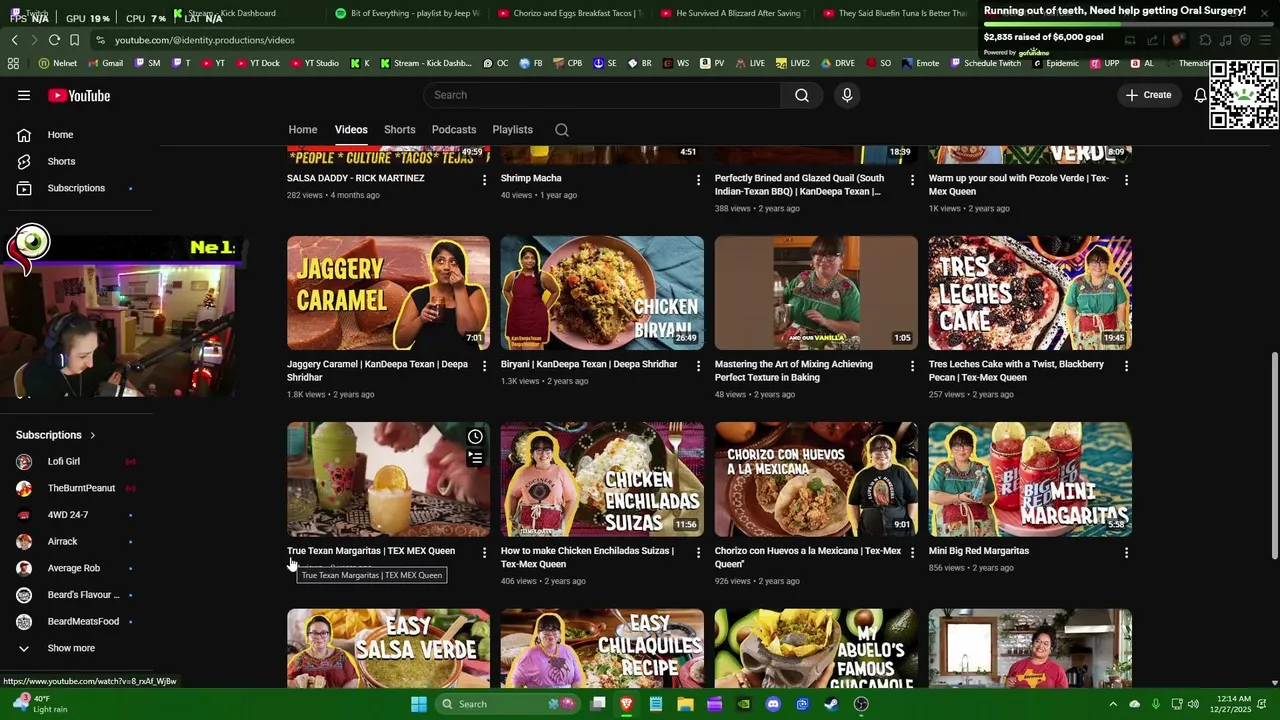Open options for Biryani KanDeepa Texan video
Screen dimensions: 1280x720
pos(698,366)
